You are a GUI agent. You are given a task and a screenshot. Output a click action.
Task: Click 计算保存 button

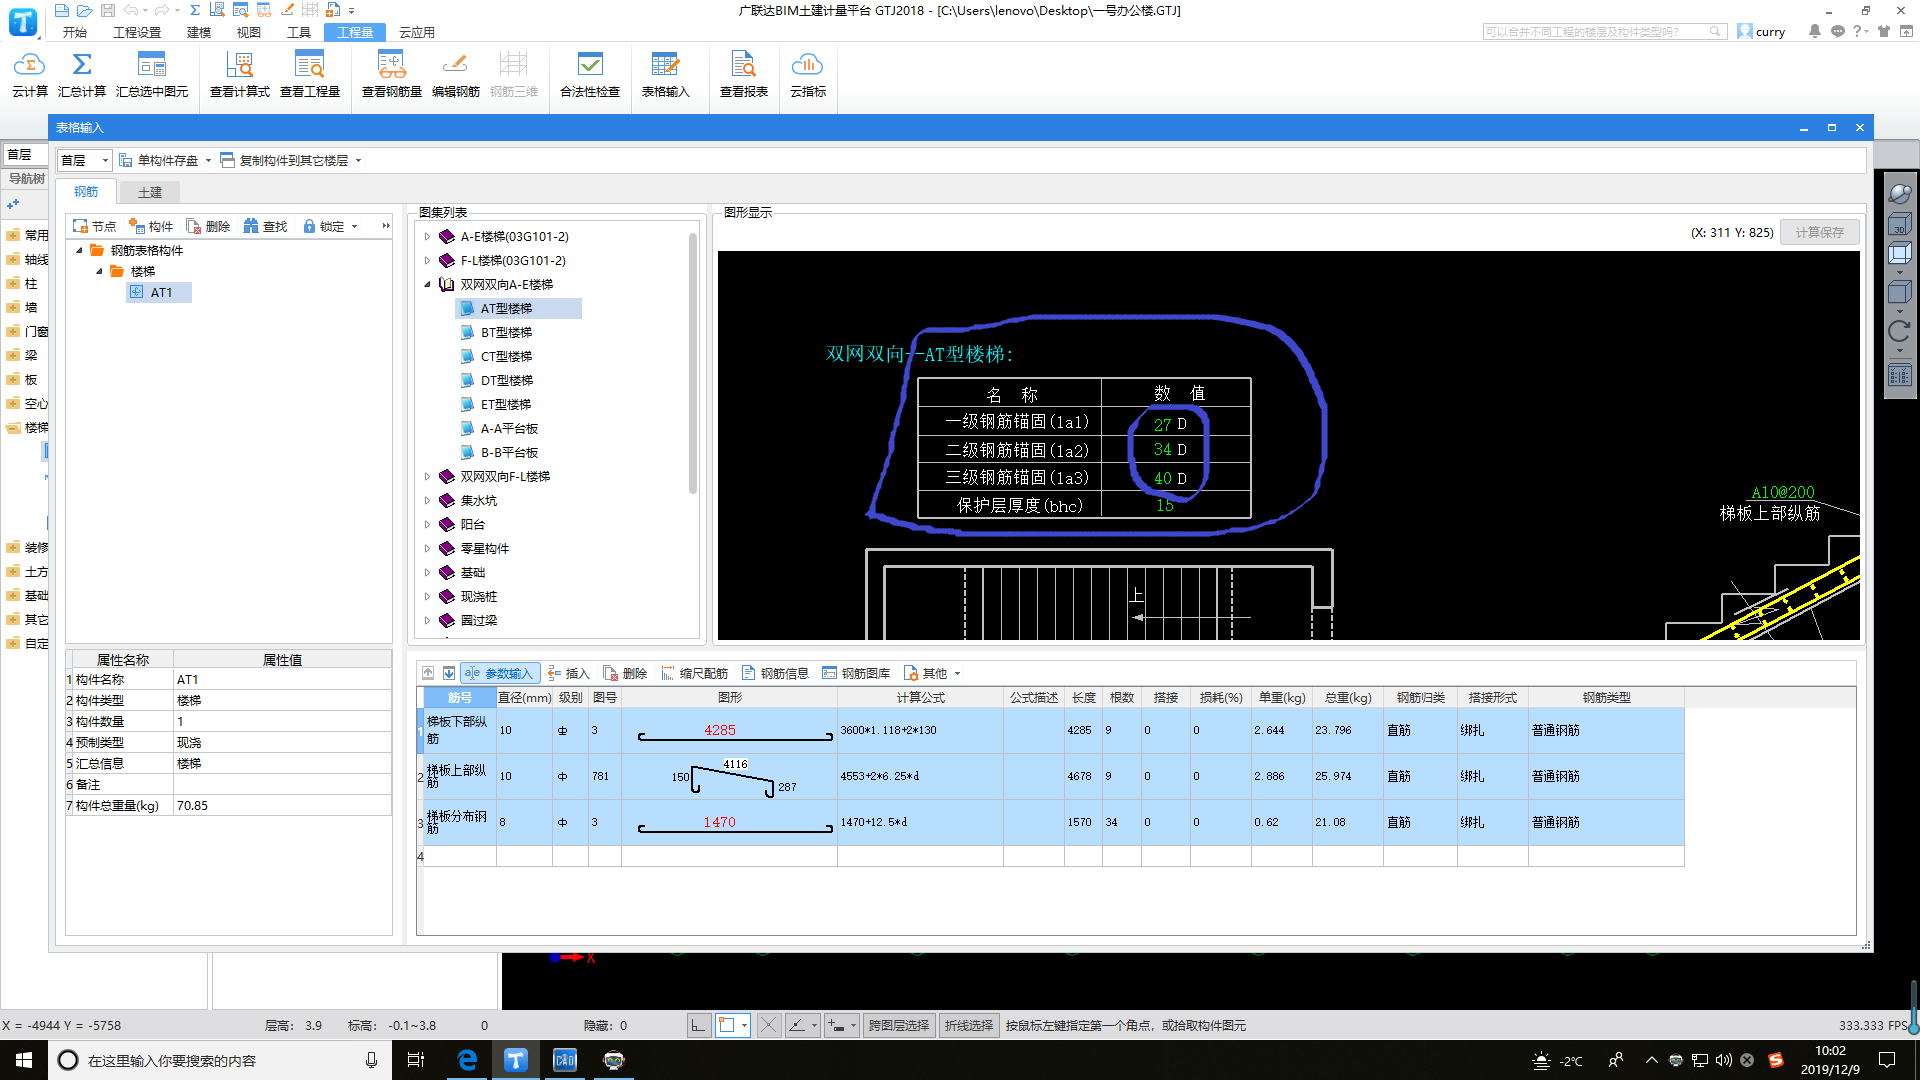coord(1819,232)
